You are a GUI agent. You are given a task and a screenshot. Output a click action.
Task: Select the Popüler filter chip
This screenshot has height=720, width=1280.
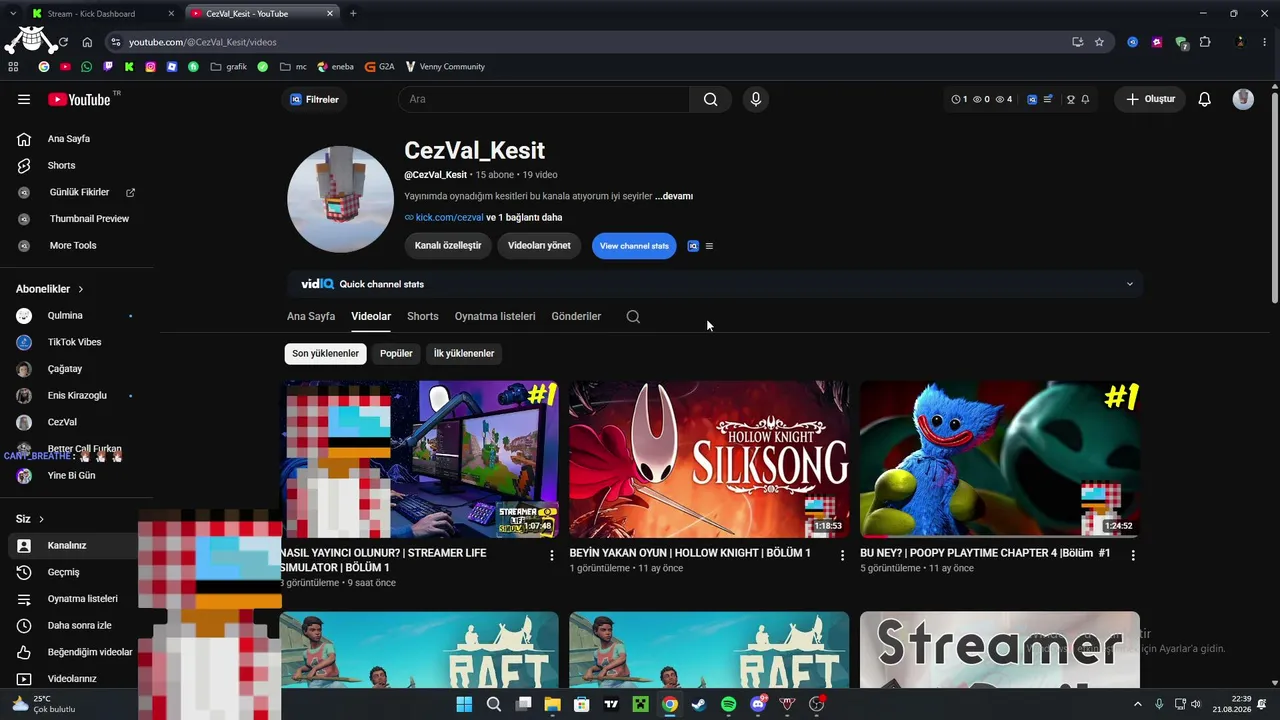pos(396,353)
